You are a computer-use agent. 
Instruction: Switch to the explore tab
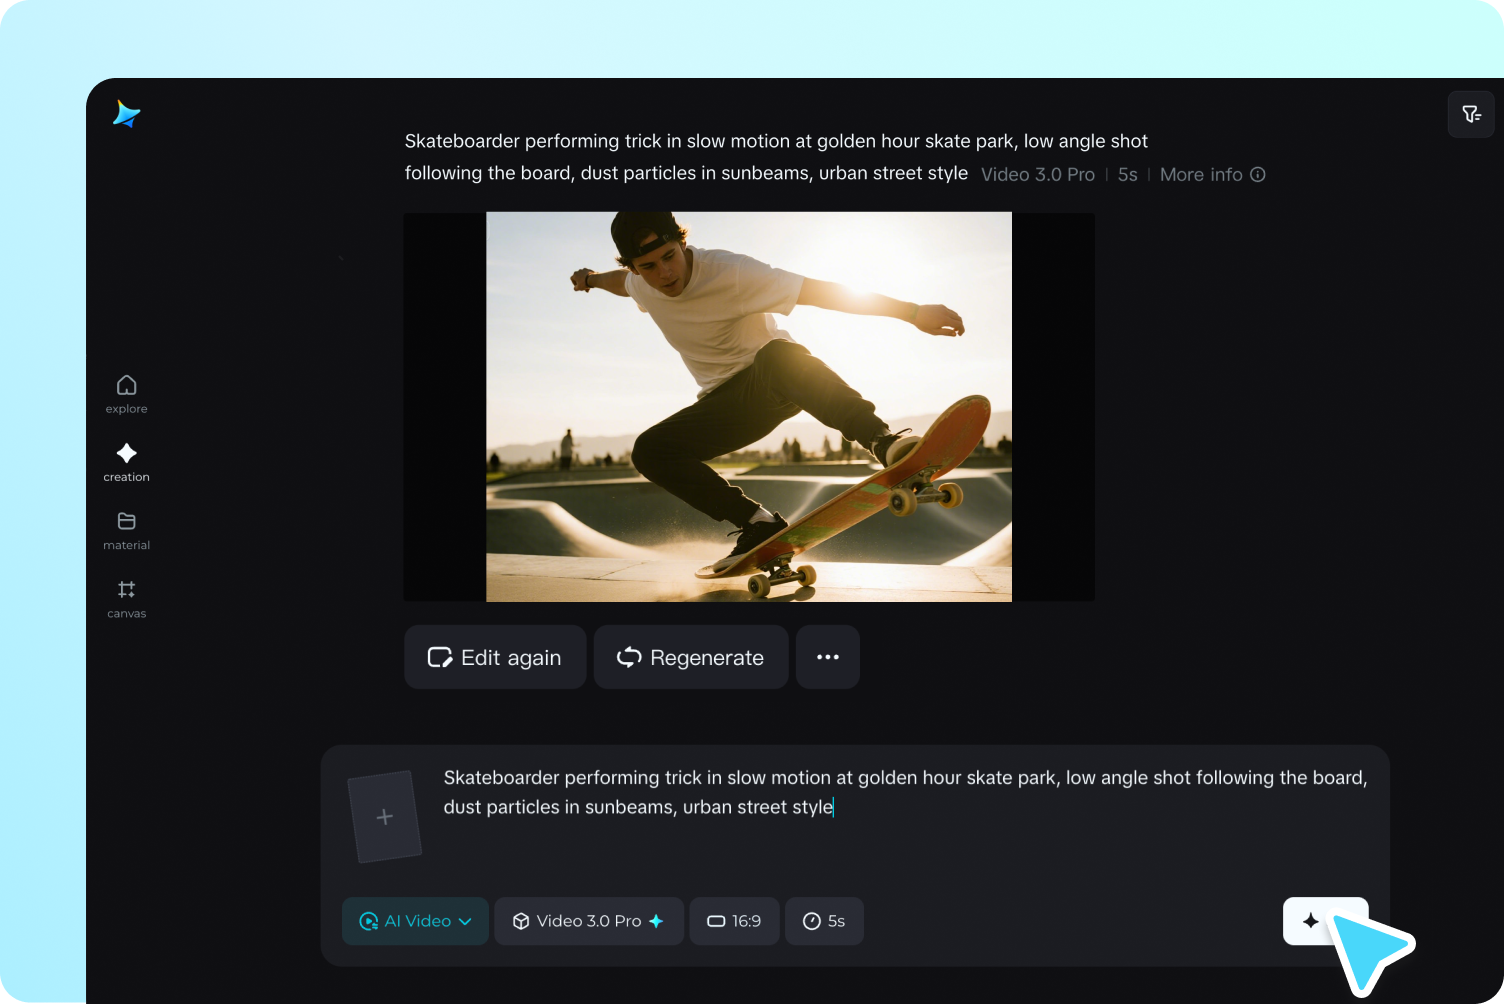126,395
